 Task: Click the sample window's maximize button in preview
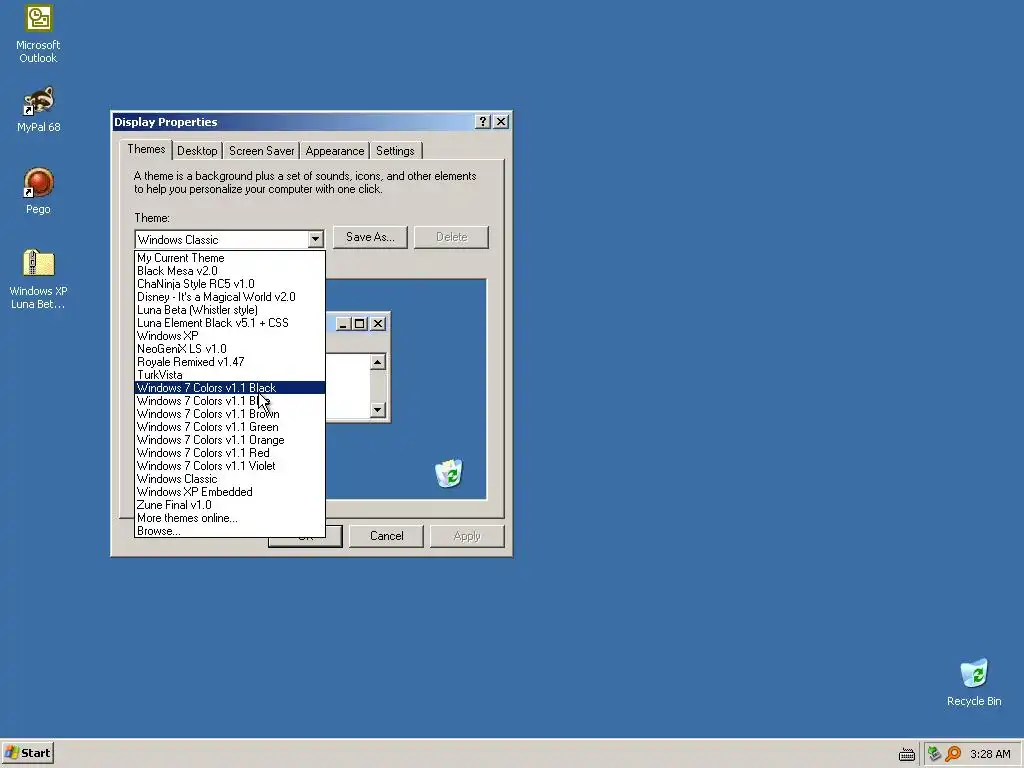coord(359,323)
